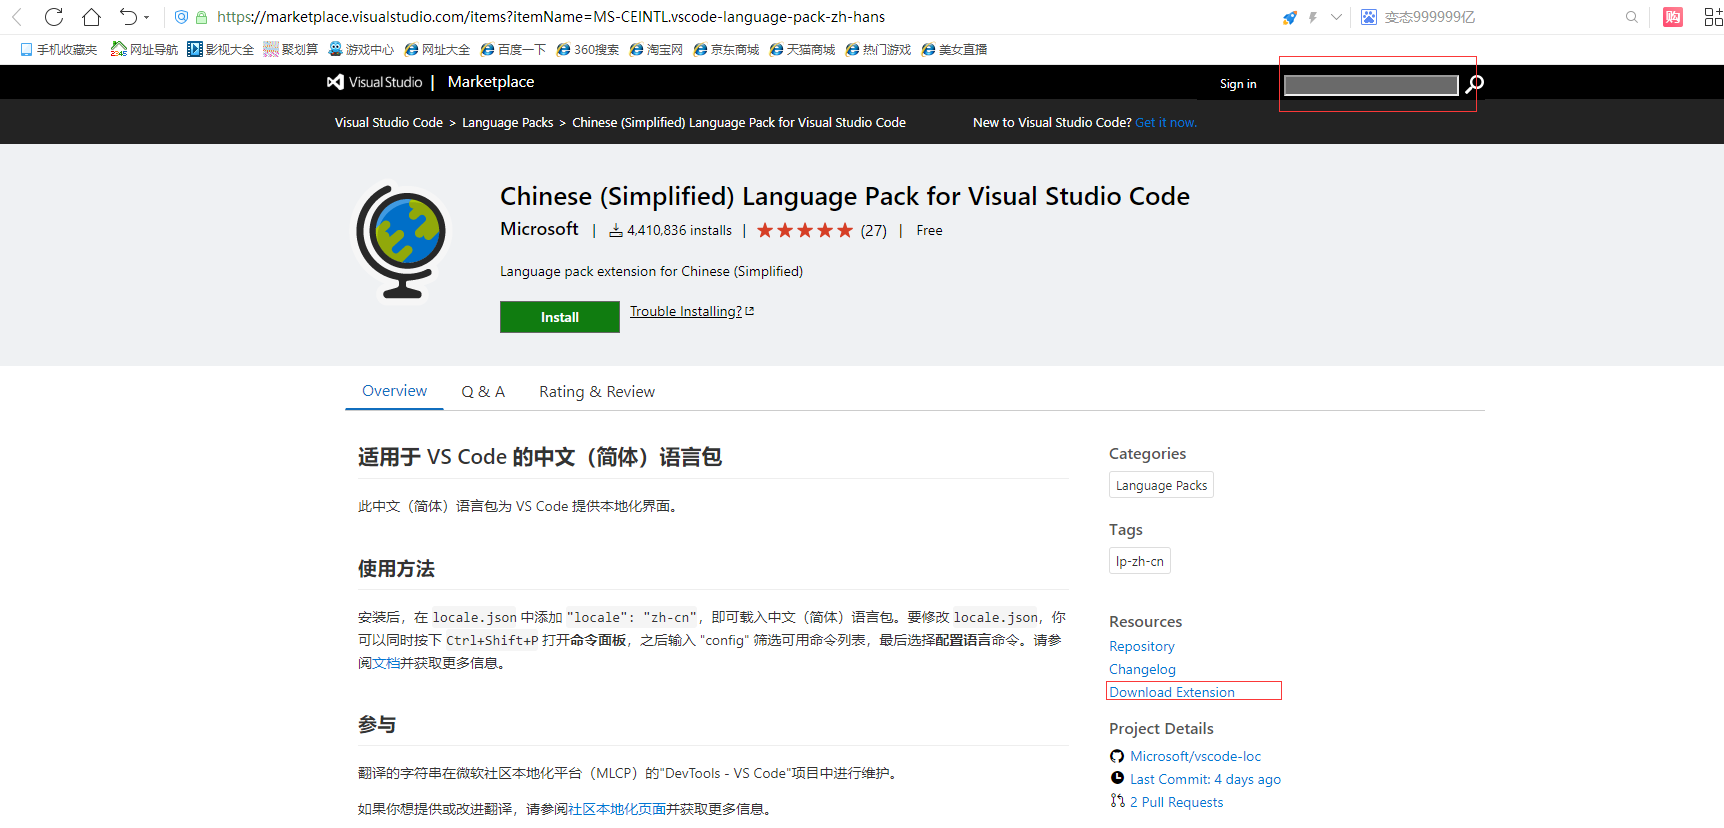
Task: Click the browser magnifier search icon
Action: pyautogui.click(x=1632, y=17)
